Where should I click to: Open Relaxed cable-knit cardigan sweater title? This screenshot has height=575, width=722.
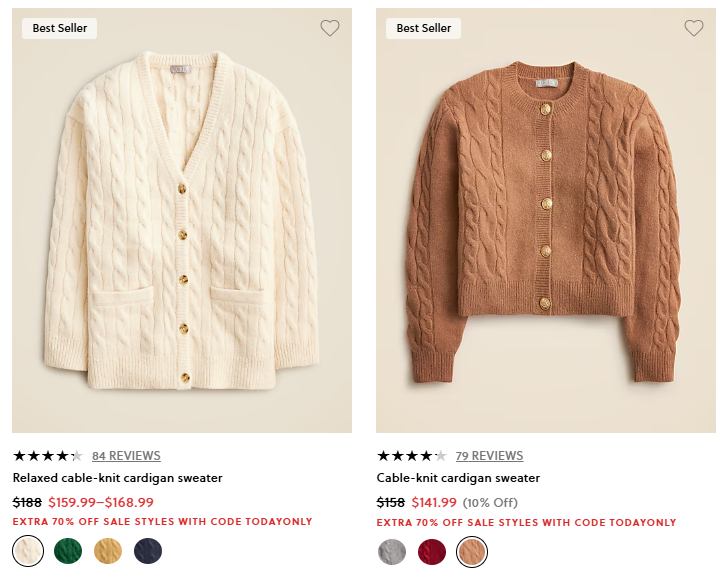click(118, 478)
